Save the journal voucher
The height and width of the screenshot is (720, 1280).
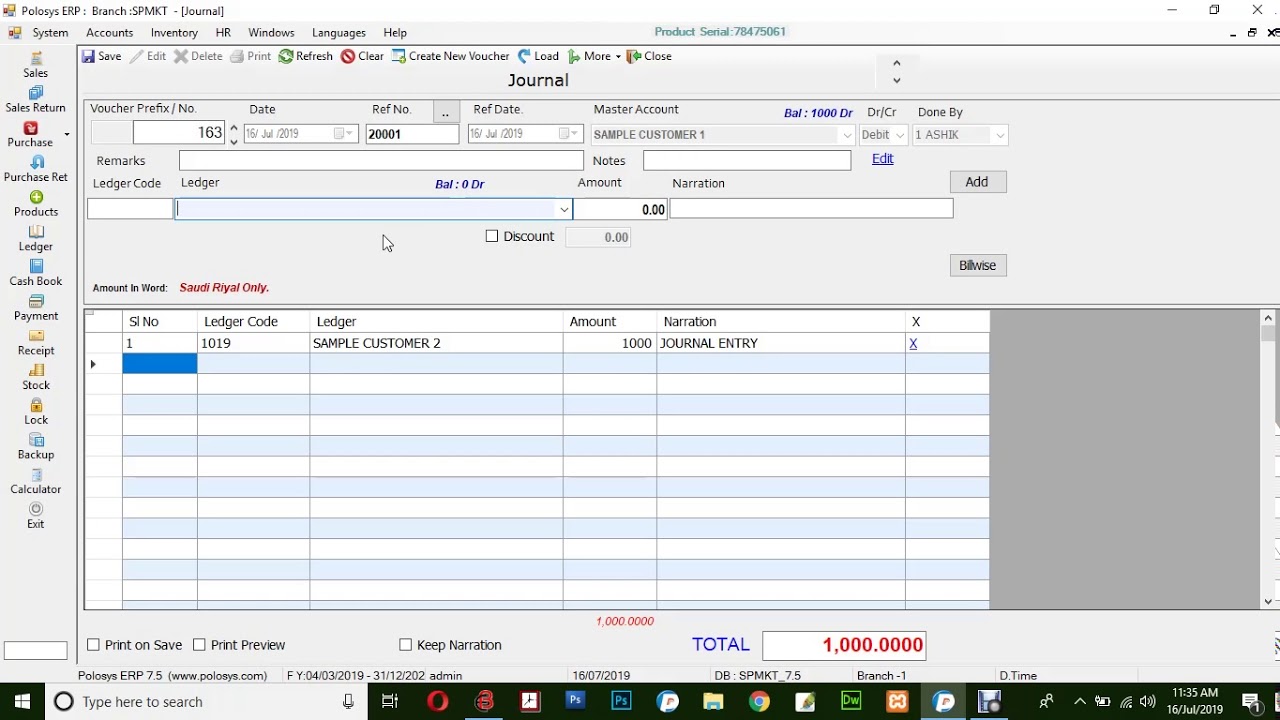102,56
